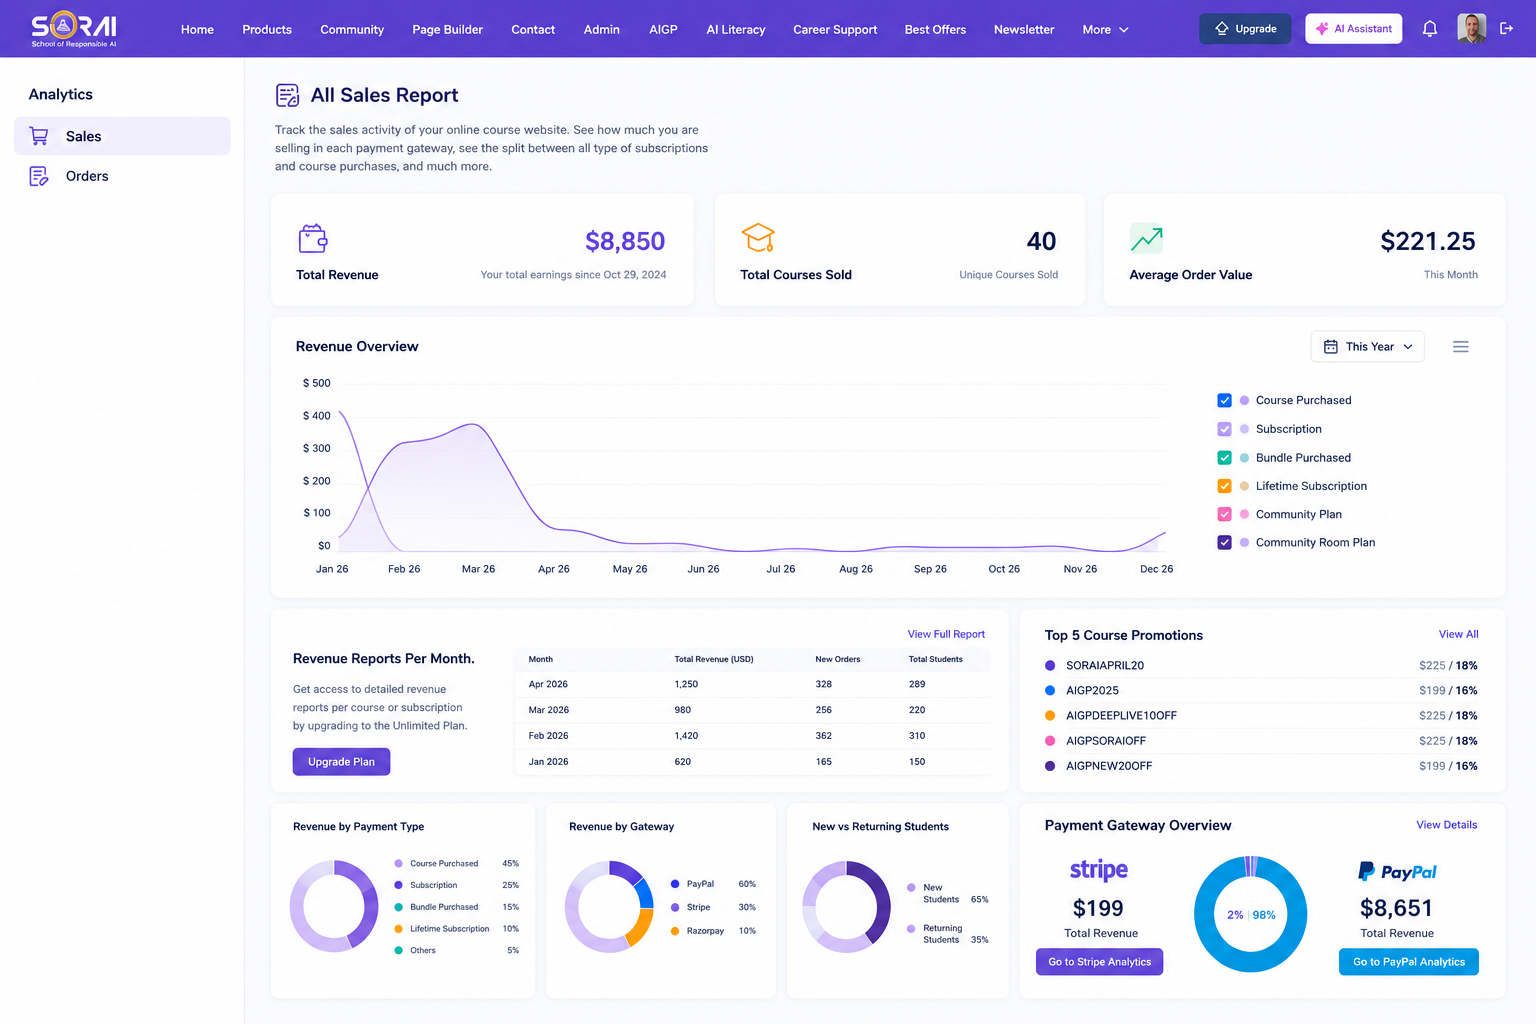Open the user profile avatar
The width and height of the screenshot is (1536, 1024).
pos(1471,29)
